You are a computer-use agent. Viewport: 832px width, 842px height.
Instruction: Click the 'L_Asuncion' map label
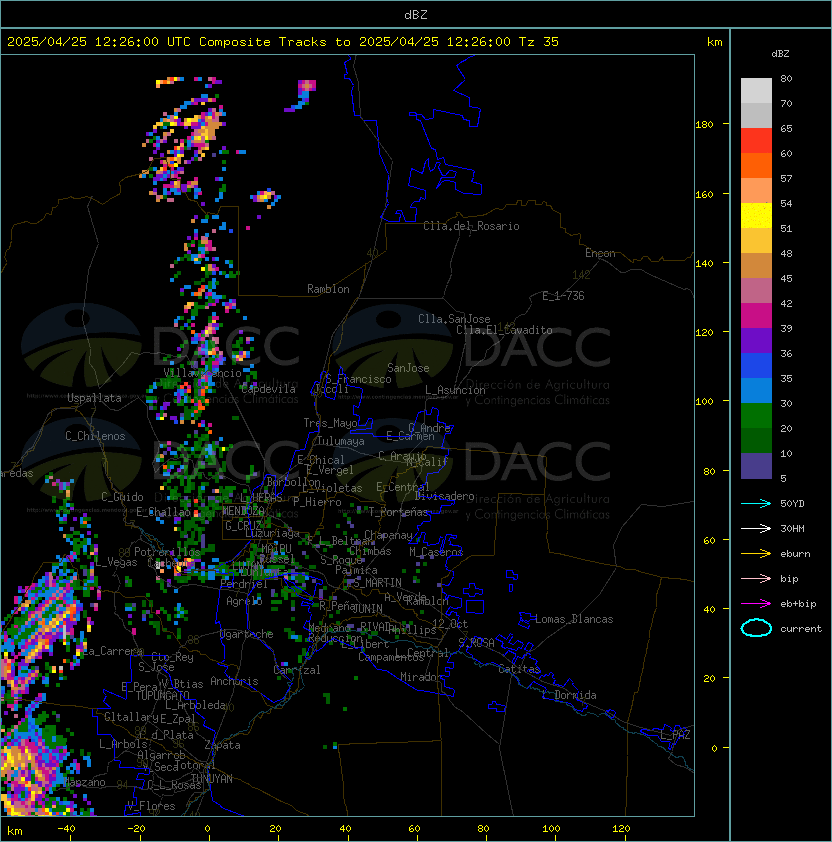[455, 390]
